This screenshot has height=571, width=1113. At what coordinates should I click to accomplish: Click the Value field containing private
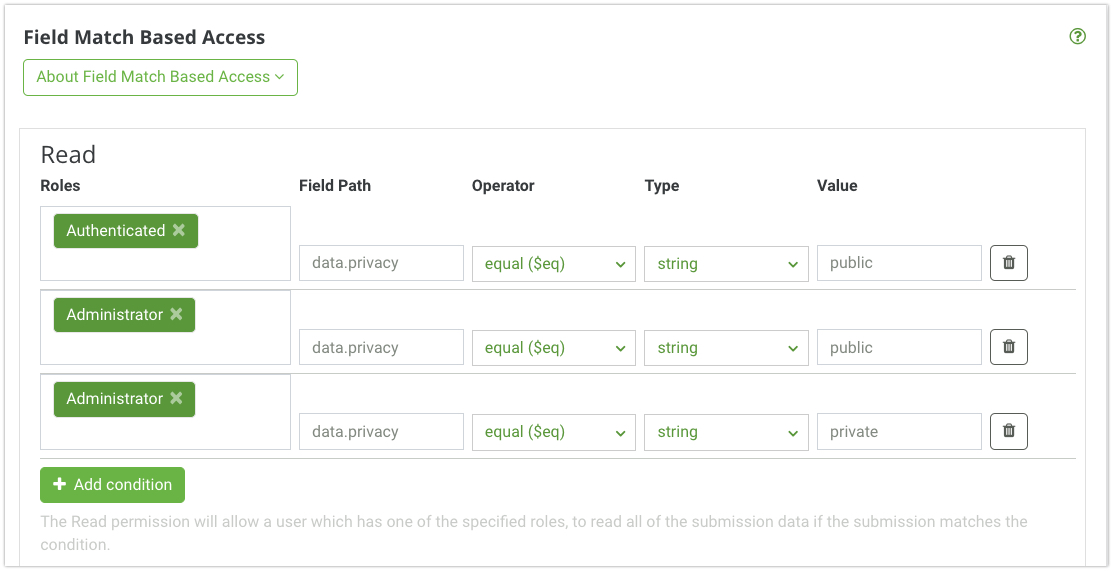pos(898,432)
